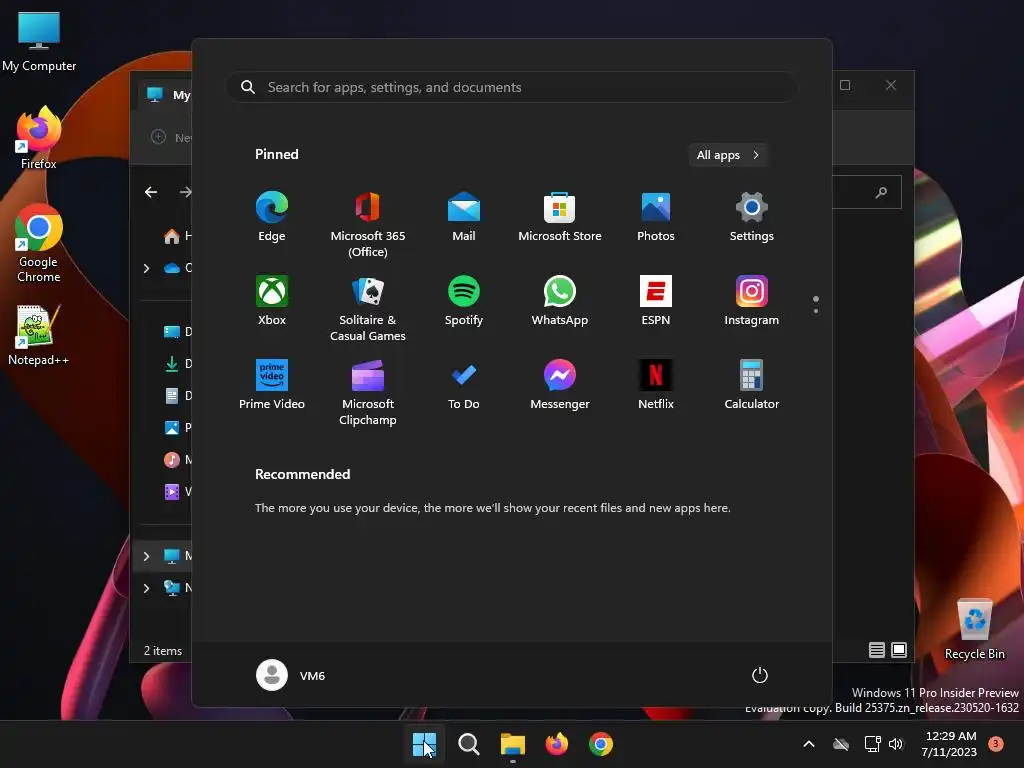Screen dimensions: 1024x768
Task: Open the volume control in system tray
Action: pyautogui.click(x=896, y=744)
